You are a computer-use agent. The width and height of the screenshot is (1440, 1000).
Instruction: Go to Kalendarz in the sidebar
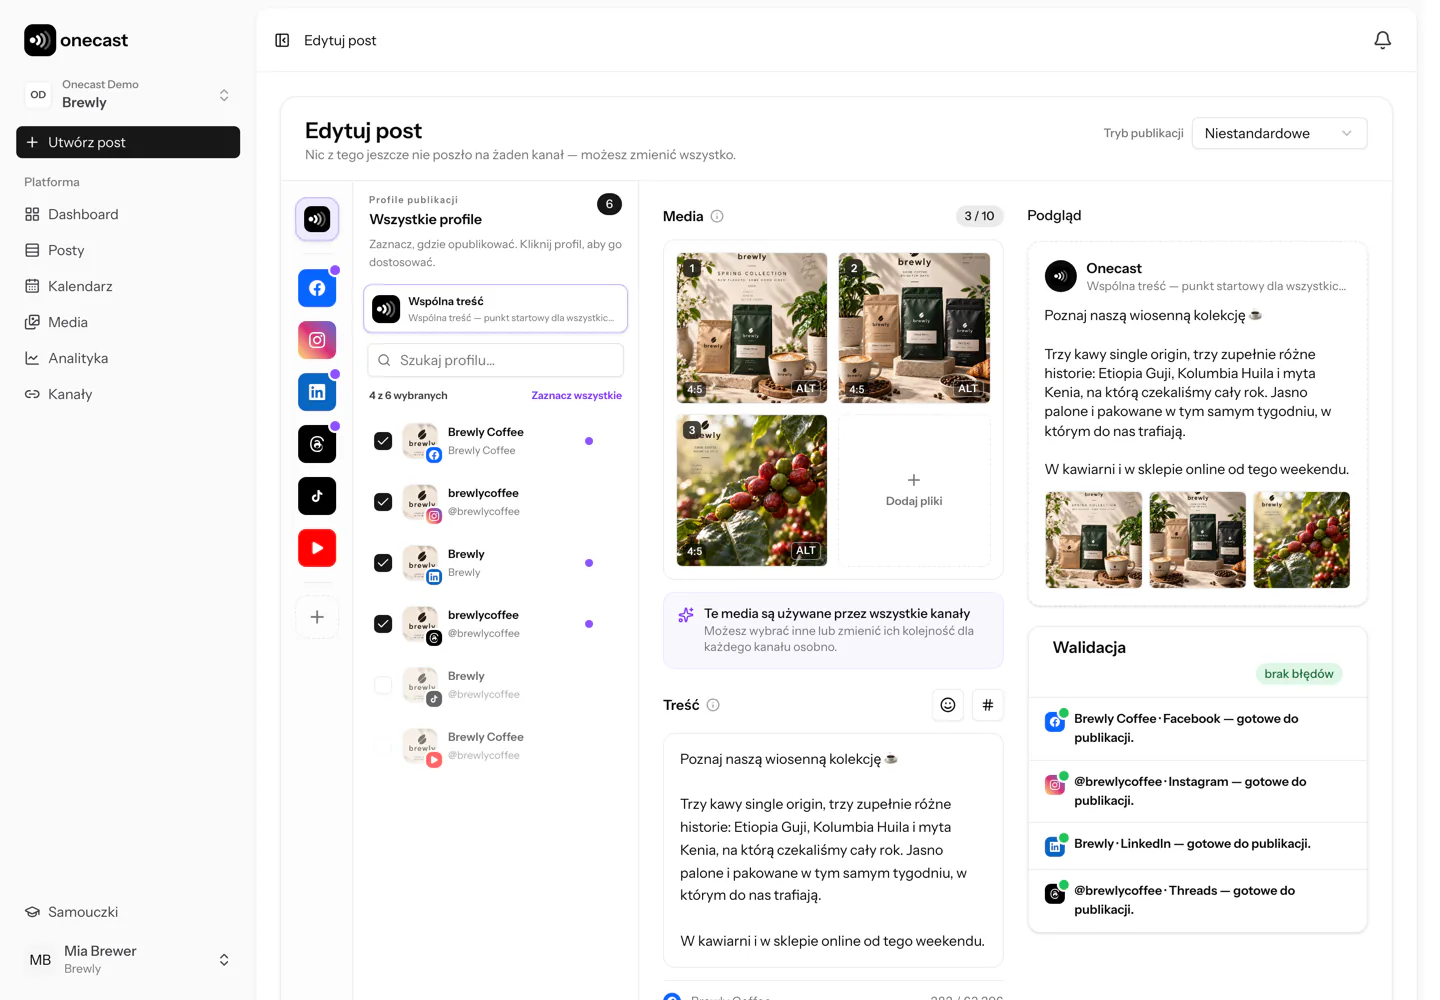coord(80,286)
